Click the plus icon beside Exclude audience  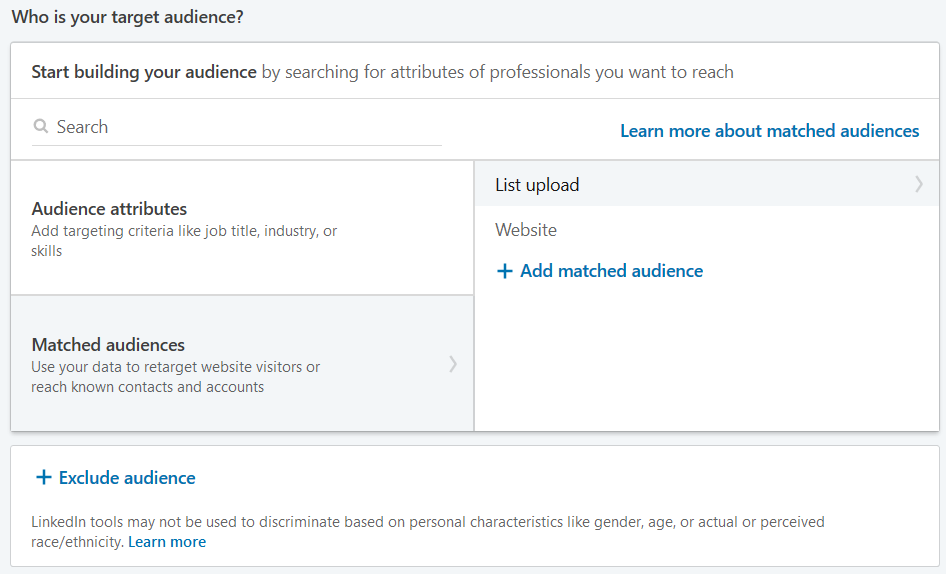(x=43, y=477)
